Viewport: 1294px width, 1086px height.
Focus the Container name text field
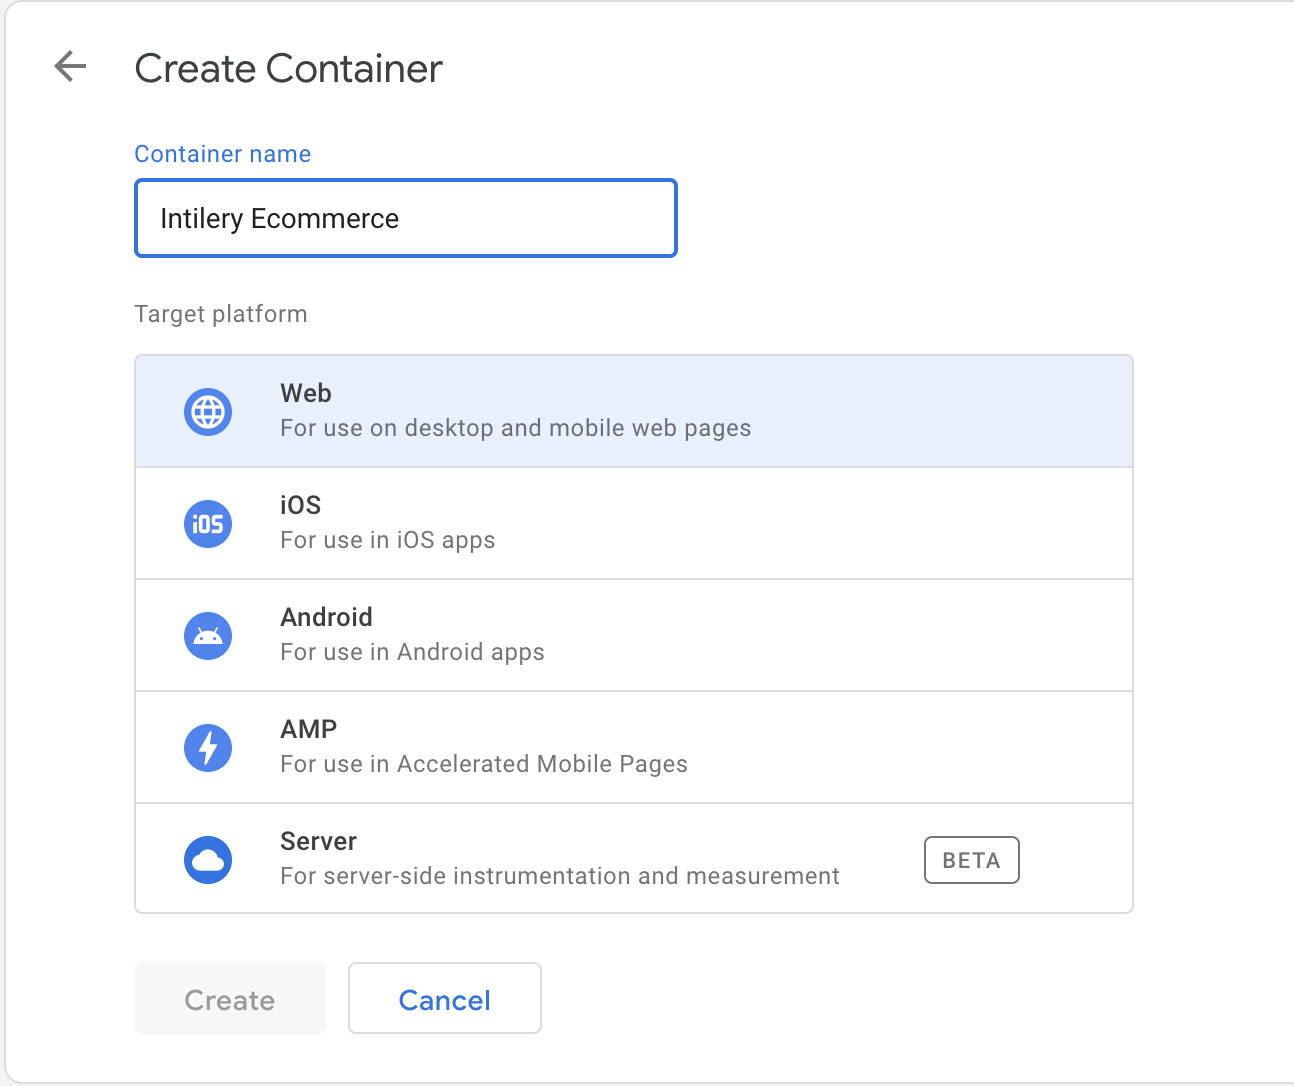point(406,218)
